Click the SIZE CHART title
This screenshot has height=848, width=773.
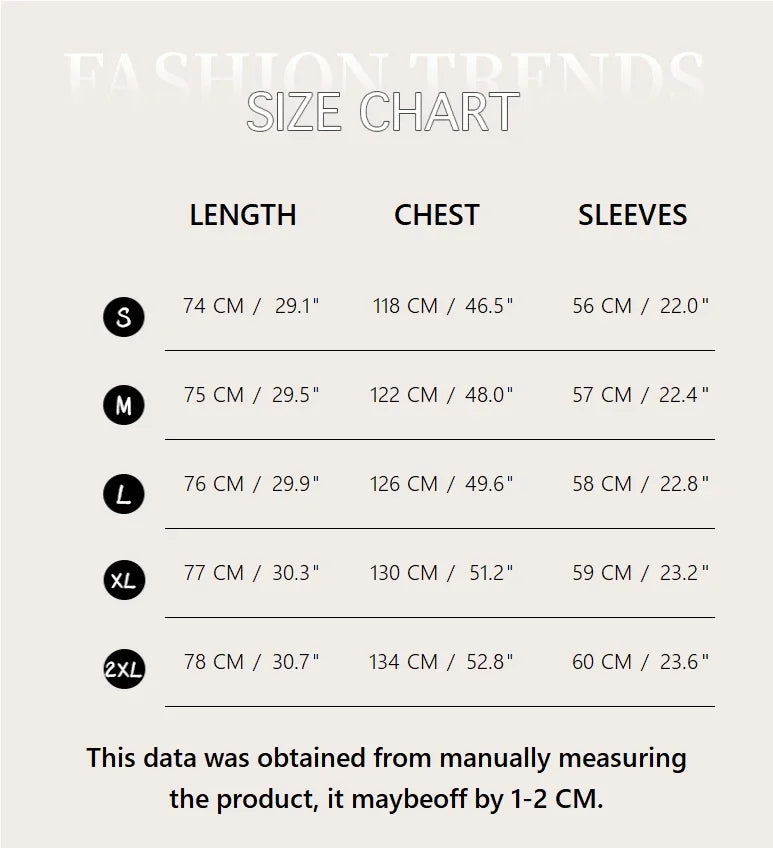(383, 112)
